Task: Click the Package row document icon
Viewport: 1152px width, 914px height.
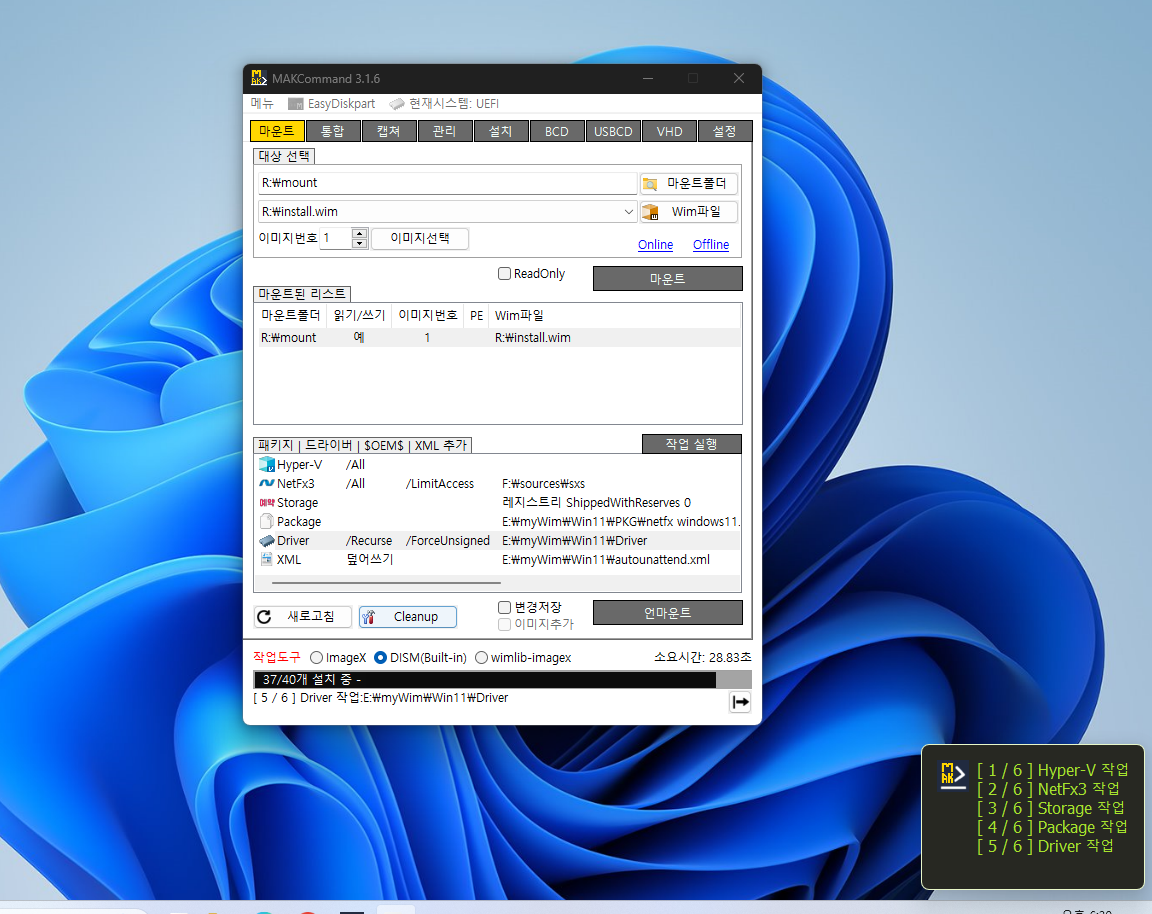Action: (267, 522)
